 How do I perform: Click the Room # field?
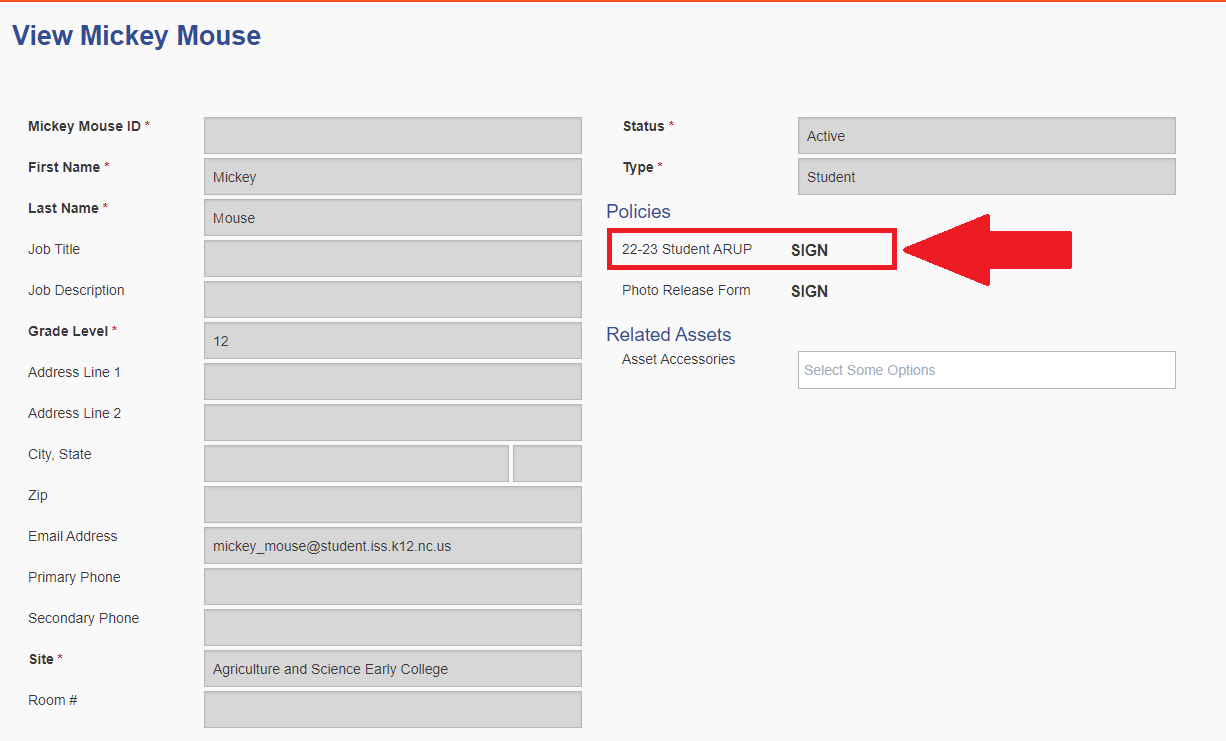tap(393, 710)
